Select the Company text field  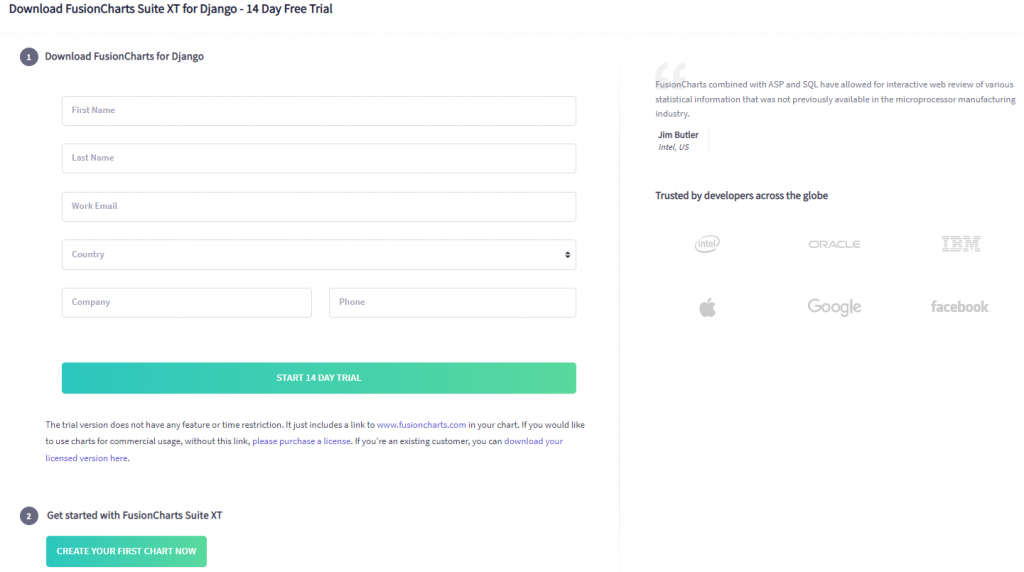click(186, 303)
